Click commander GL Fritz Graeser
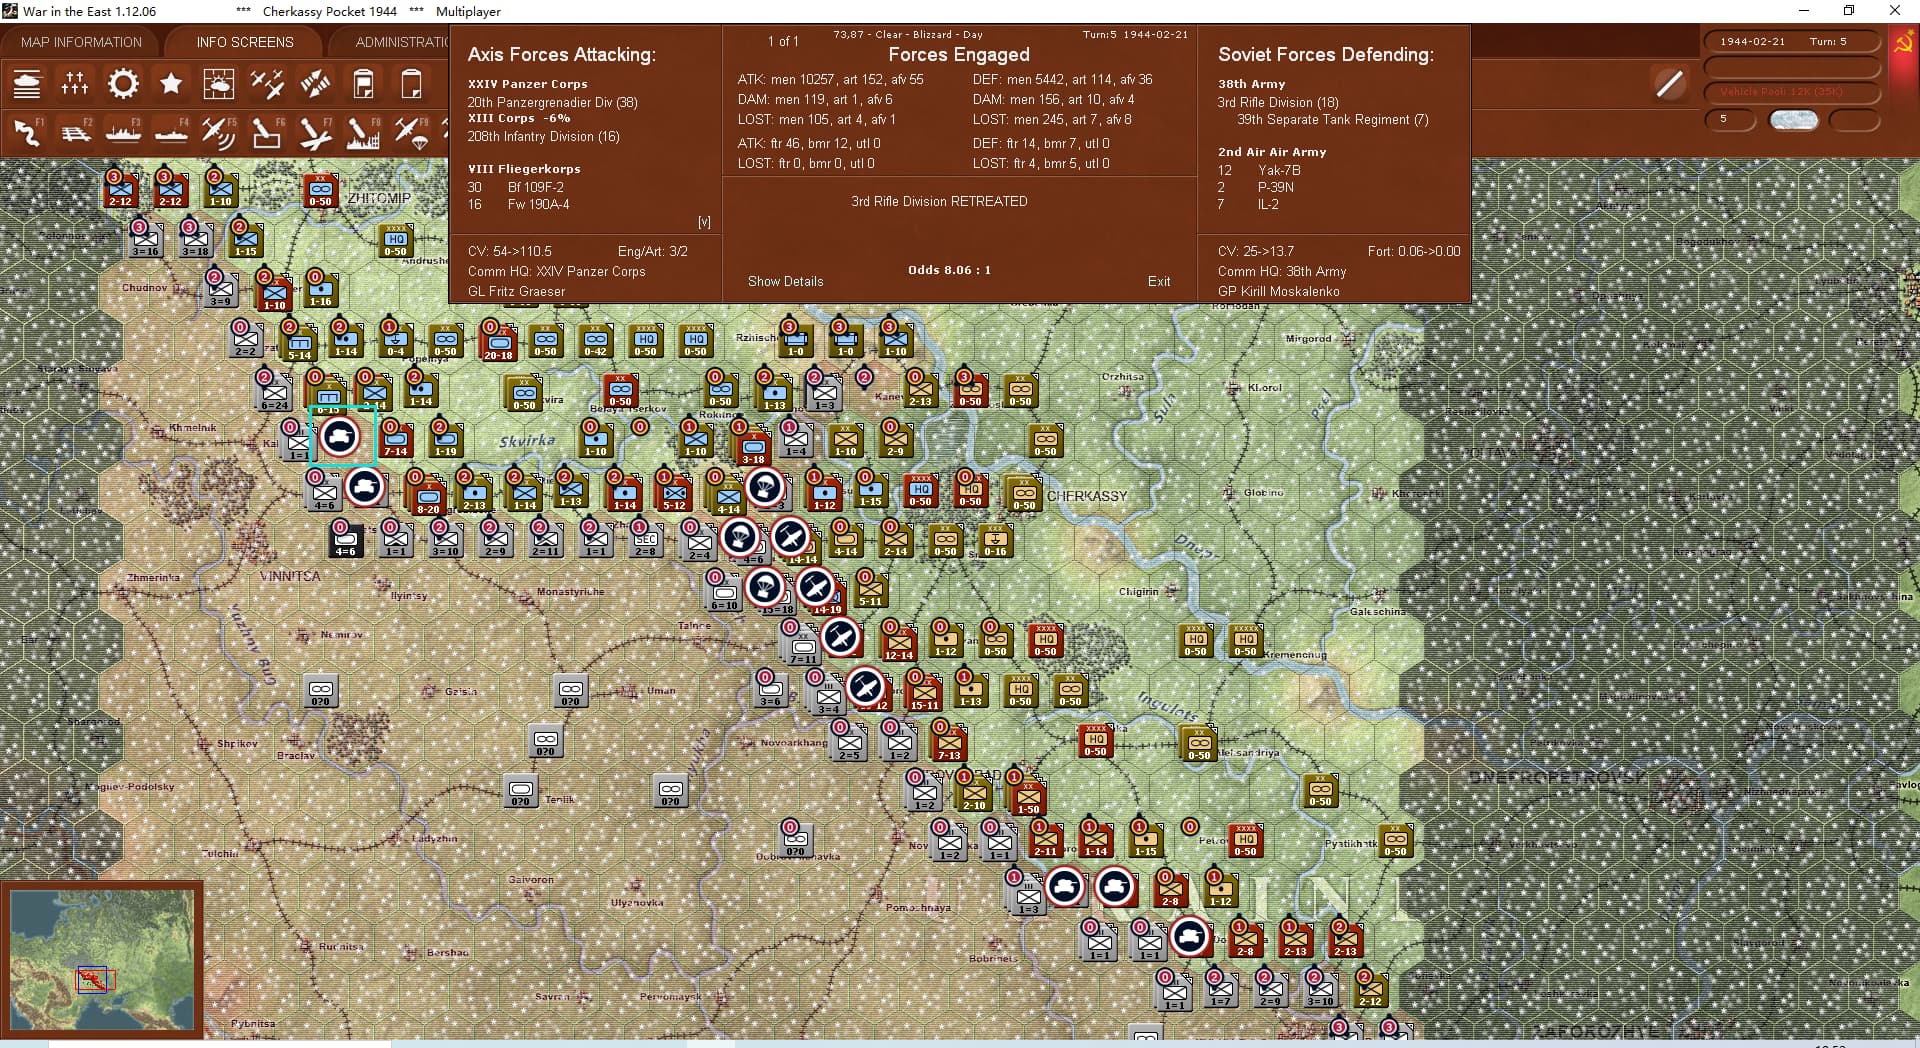 coord(516,291)
